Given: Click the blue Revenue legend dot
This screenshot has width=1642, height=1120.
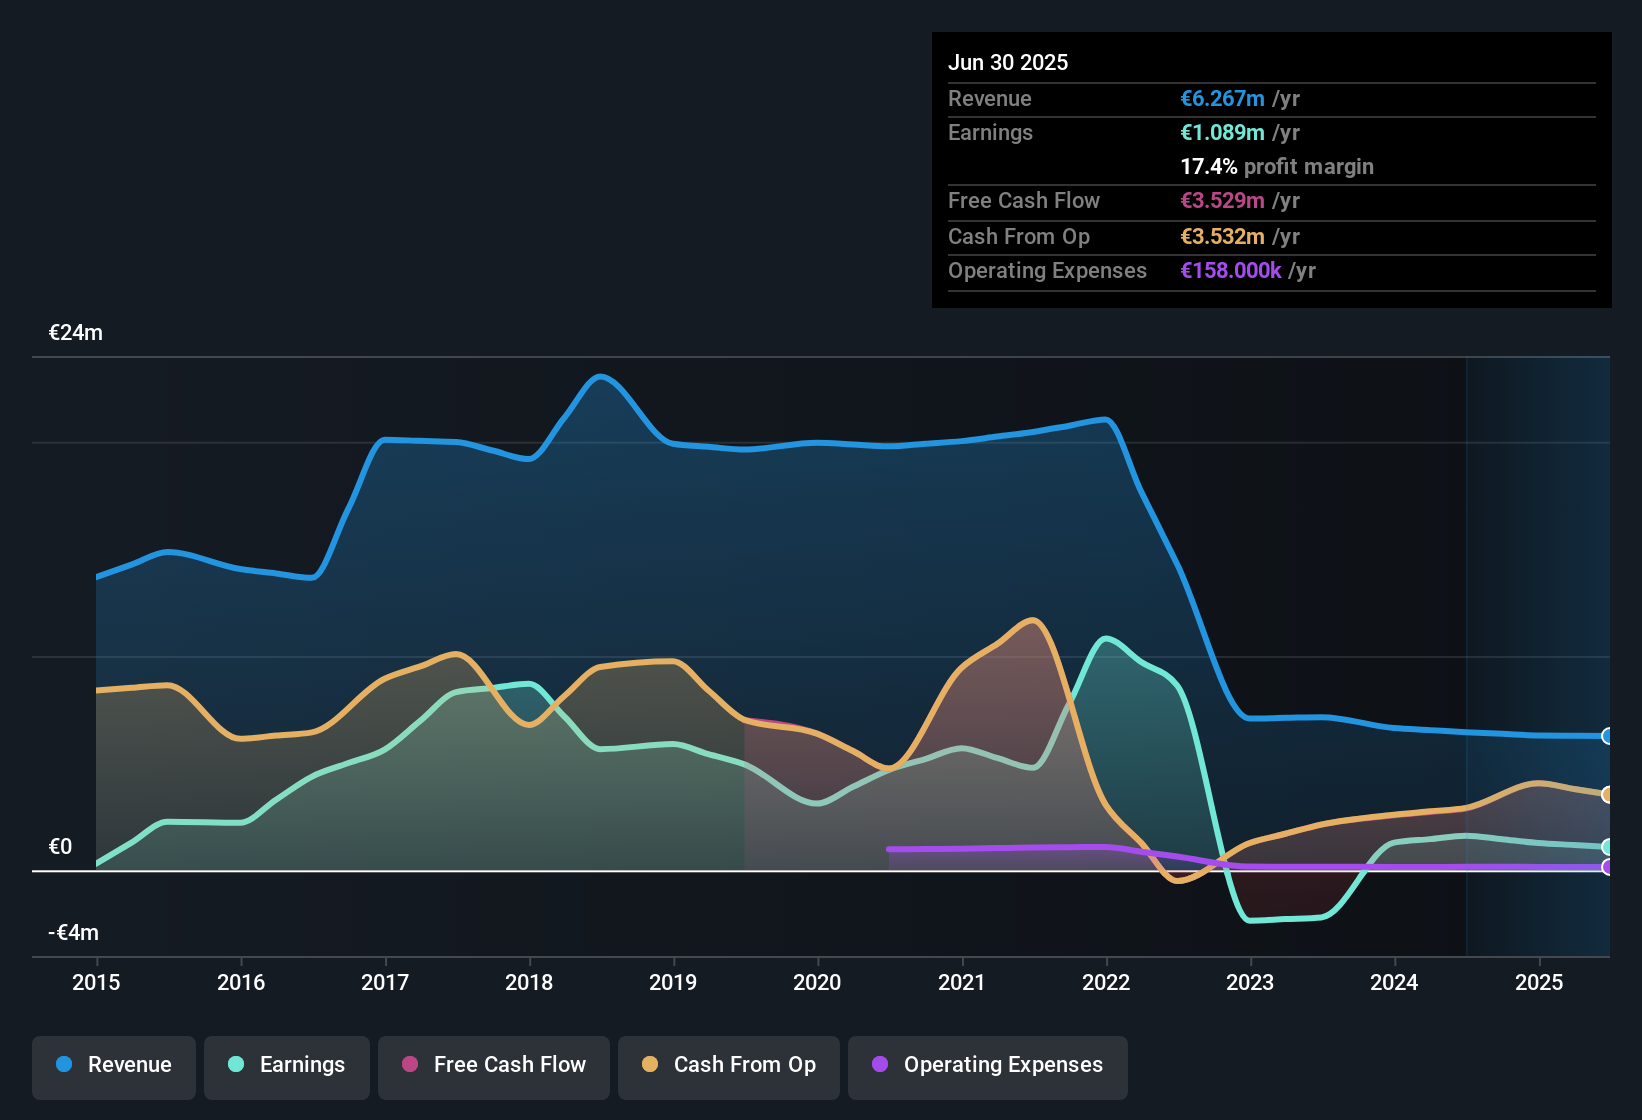Looking at the screenshot, I should coord(64,1064).
